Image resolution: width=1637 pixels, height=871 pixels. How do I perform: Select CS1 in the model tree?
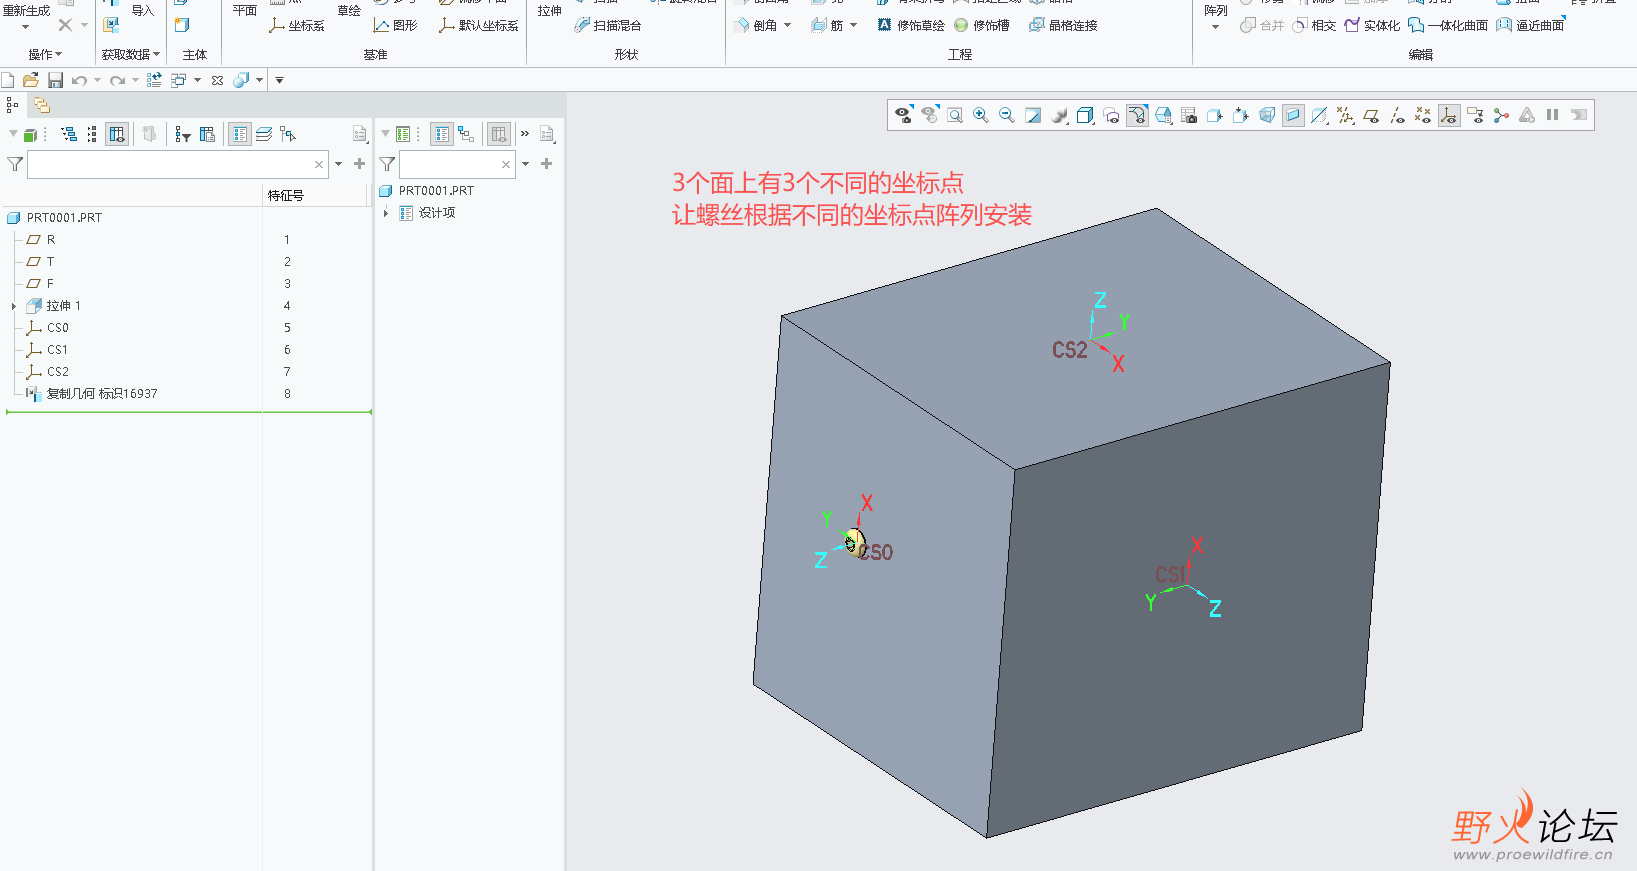click(x=57, y=350)
